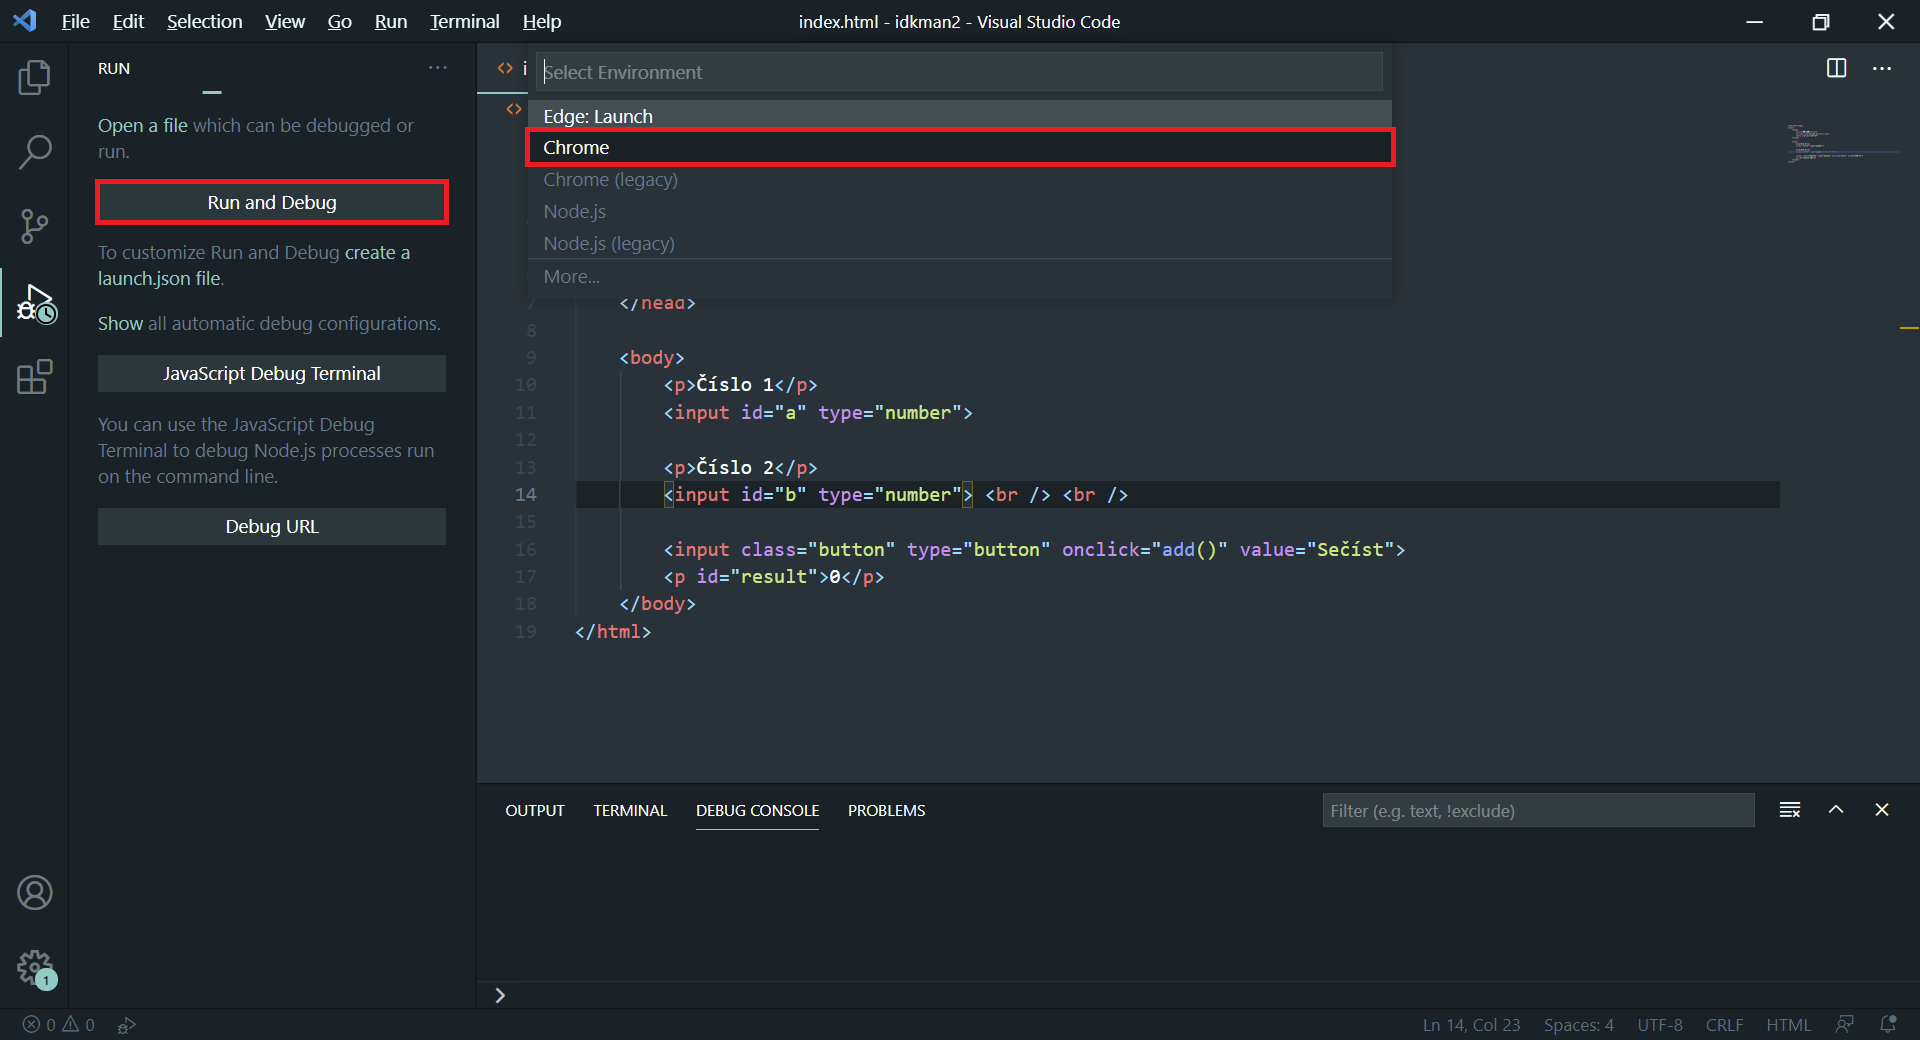Open the Explorer sidebar icon
1920x1040 pixels.
(x=35, y=78)
